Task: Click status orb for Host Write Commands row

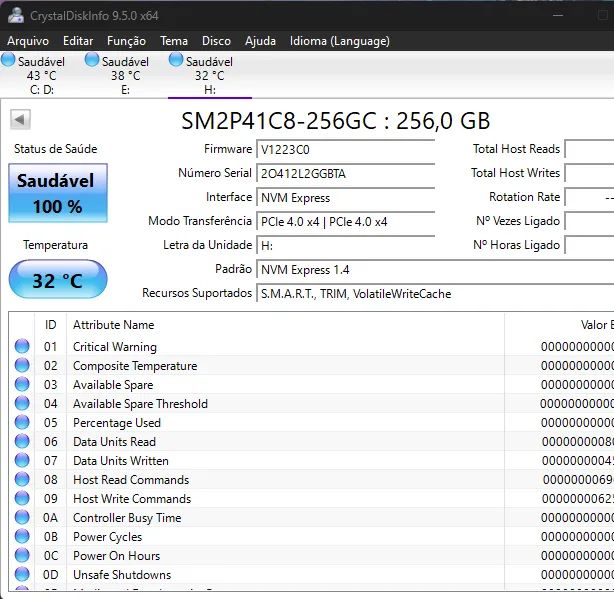Action: 22,498
